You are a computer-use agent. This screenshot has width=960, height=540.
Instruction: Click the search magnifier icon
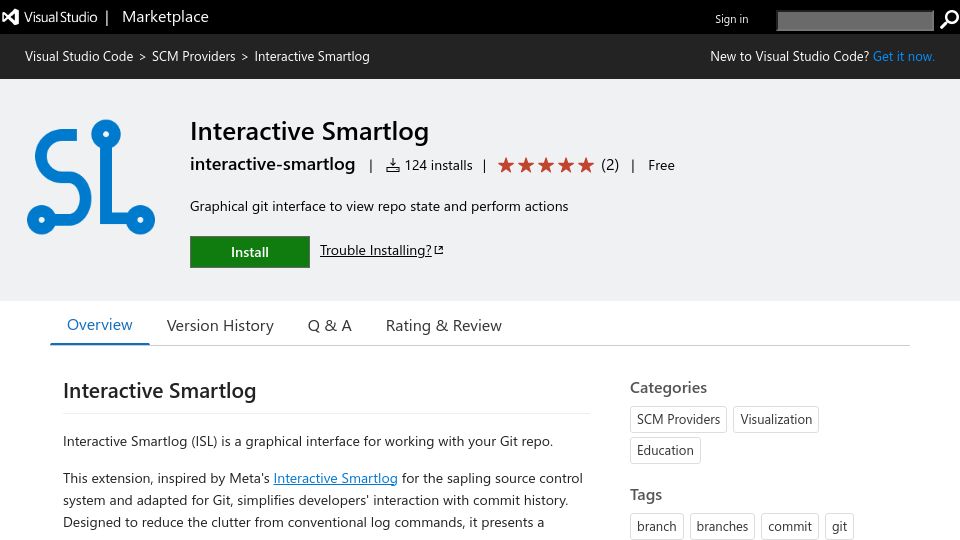click(x=949, y=20)
